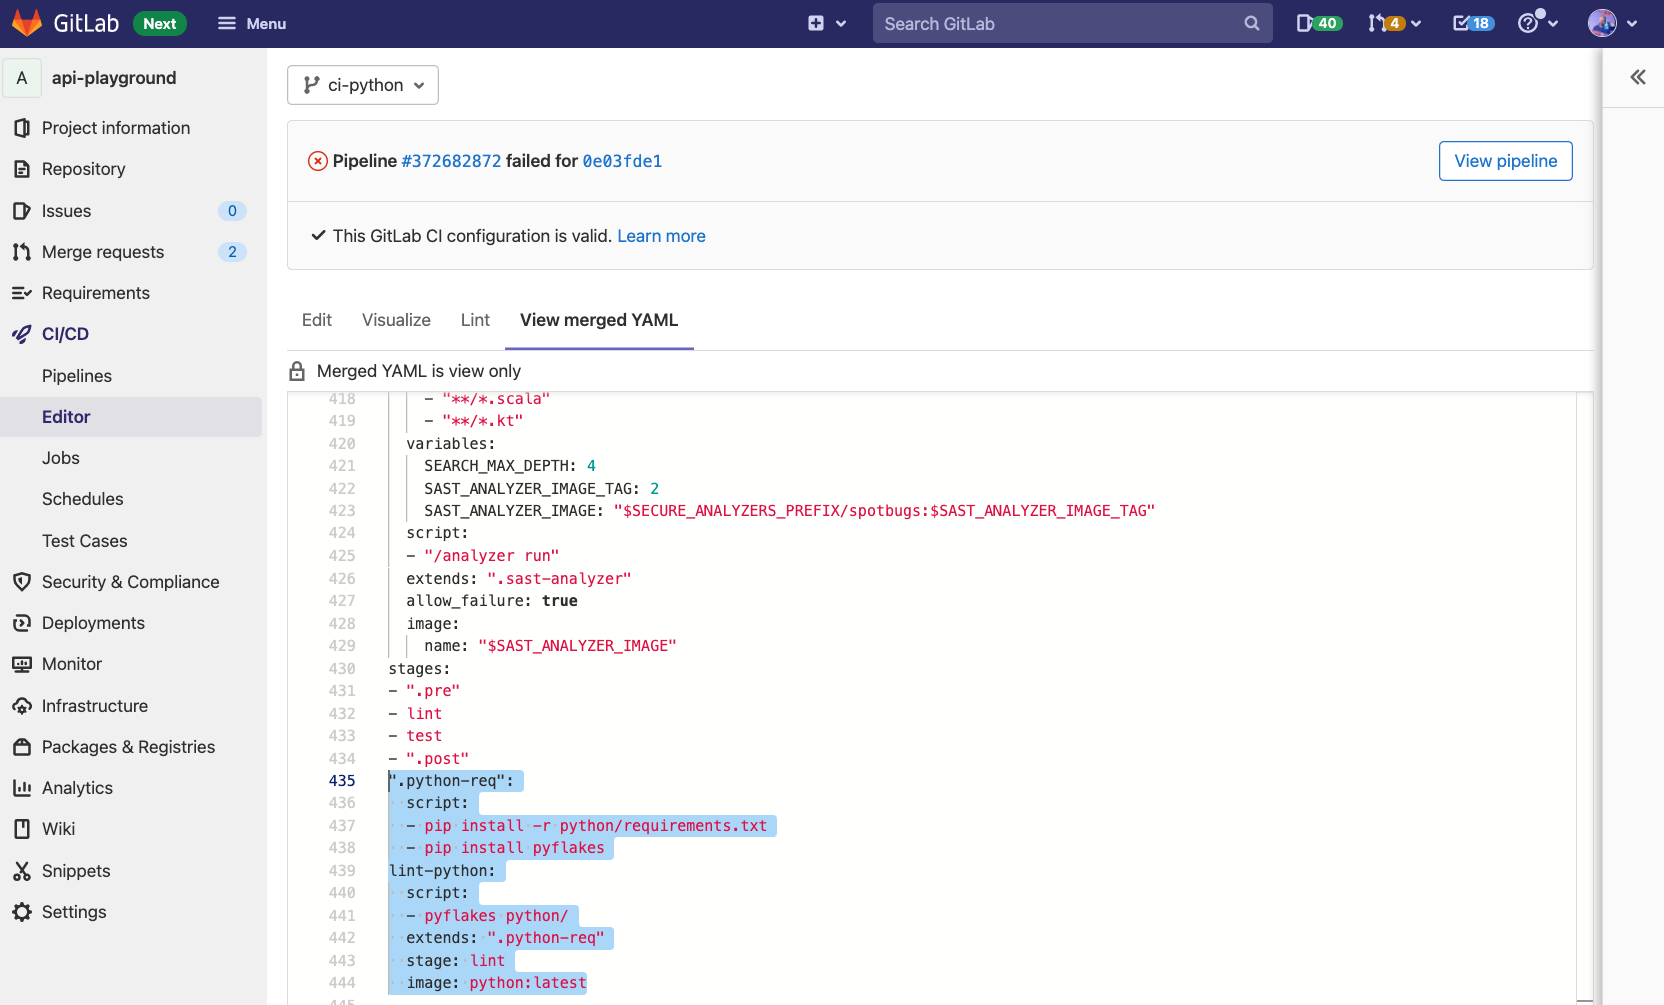1664x1005 pixels.
Task: Open Analytics chart icon in sidebar
Action: click(x=22, y=788)
